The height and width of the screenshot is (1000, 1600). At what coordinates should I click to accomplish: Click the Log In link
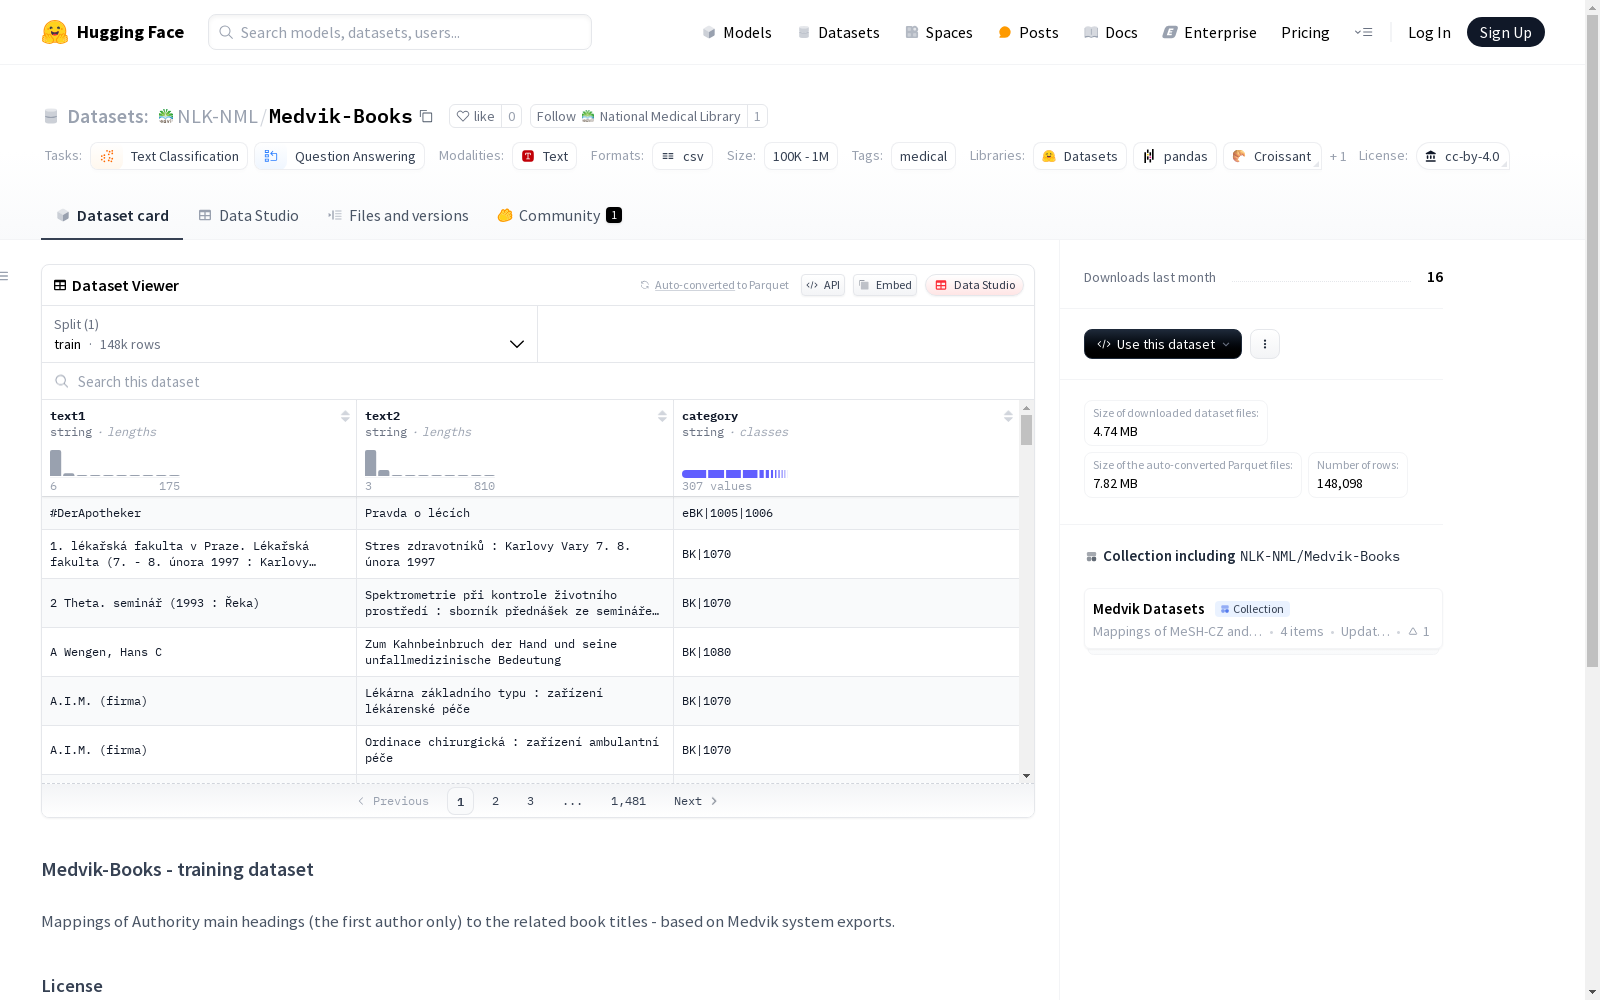click(x=1429, y=32)
